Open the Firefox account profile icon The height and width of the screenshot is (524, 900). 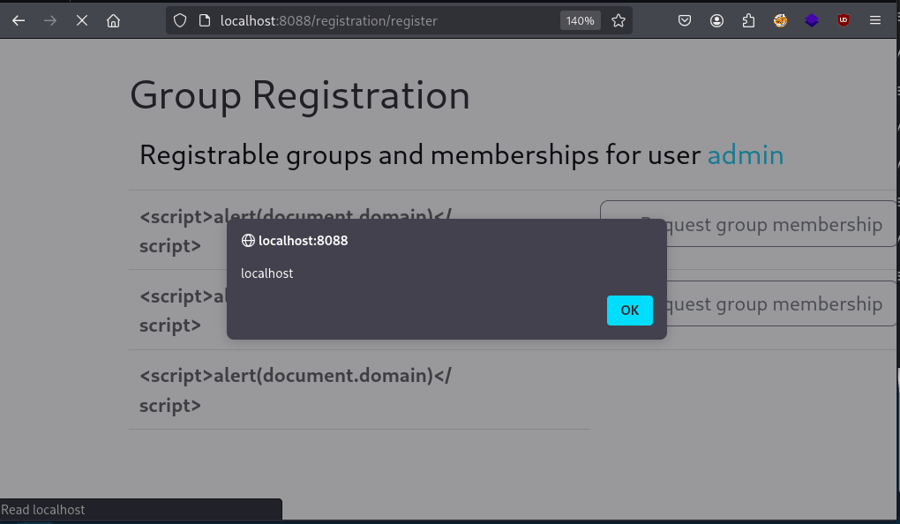[x=717, y=20]
